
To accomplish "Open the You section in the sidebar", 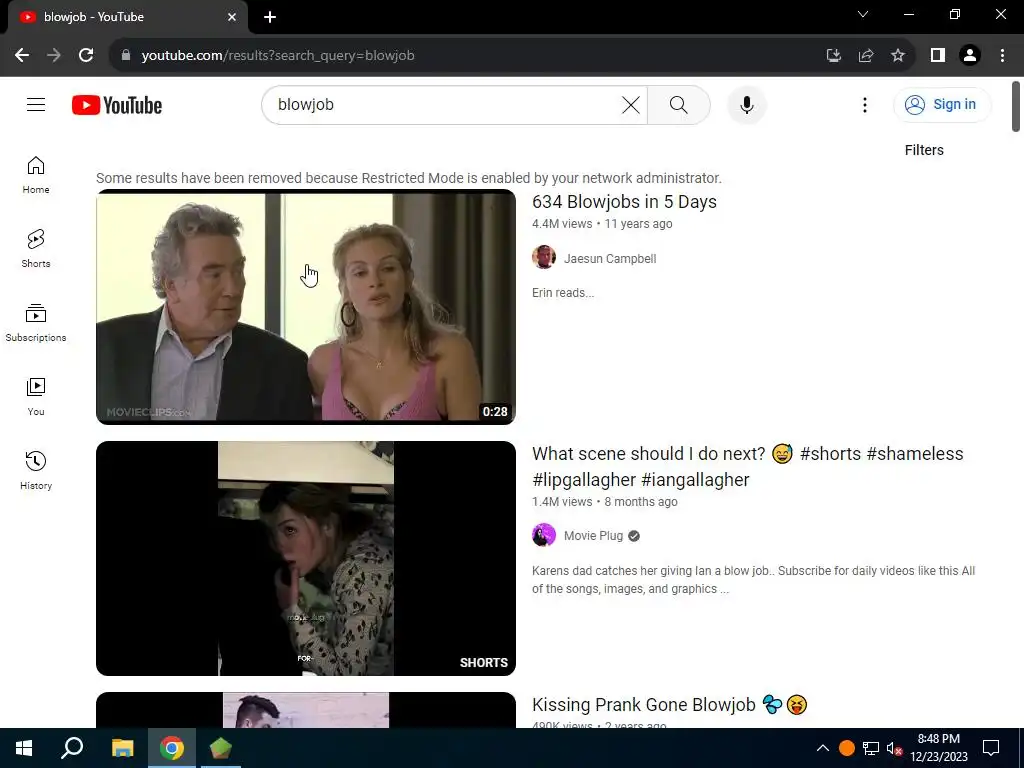I will pyautogui.click(x=36, y=396).
